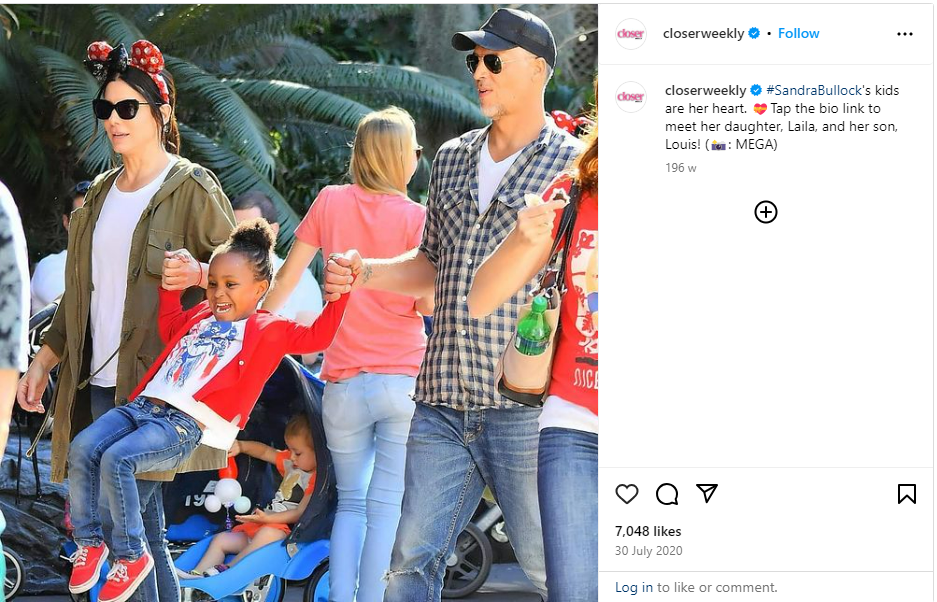Image resolution: width=937 pixels, height=602 pixels.
Task: Click the camera emoji in caption
Action: [x=718, y=145]
